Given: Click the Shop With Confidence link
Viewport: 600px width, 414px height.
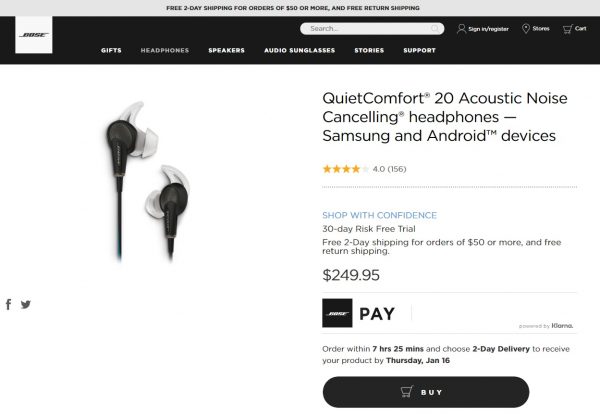Looking at the screenshot, I should tap(379, 215).
